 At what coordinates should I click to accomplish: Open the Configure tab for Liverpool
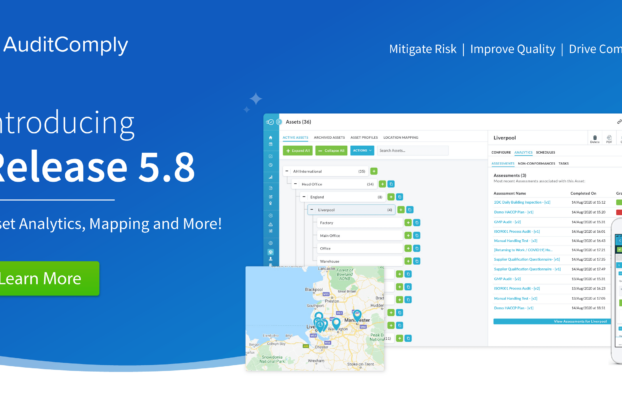tap(501, 152)
